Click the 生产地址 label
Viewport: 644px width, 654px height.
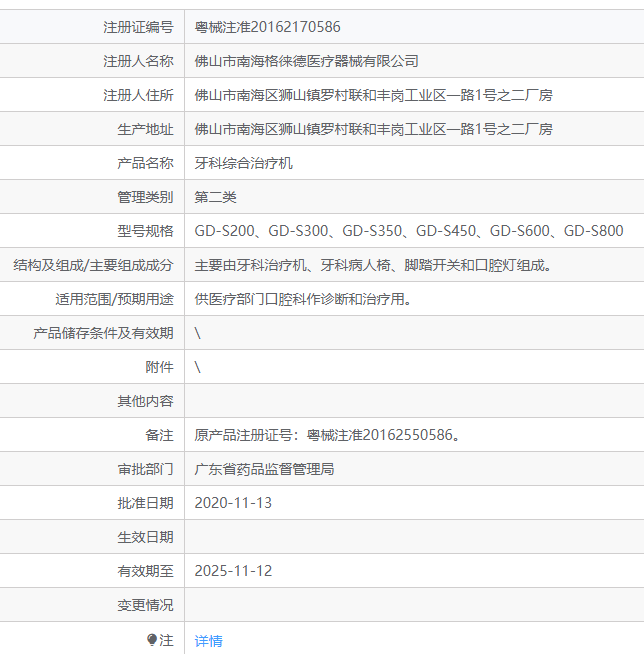click(x=145, y=129)
